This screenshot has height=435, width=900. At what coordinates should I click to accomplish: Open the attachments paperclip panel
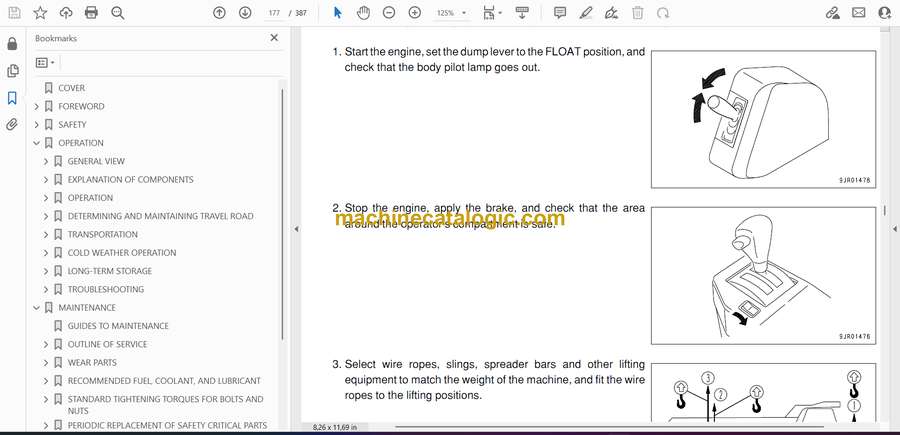point(12,125)
